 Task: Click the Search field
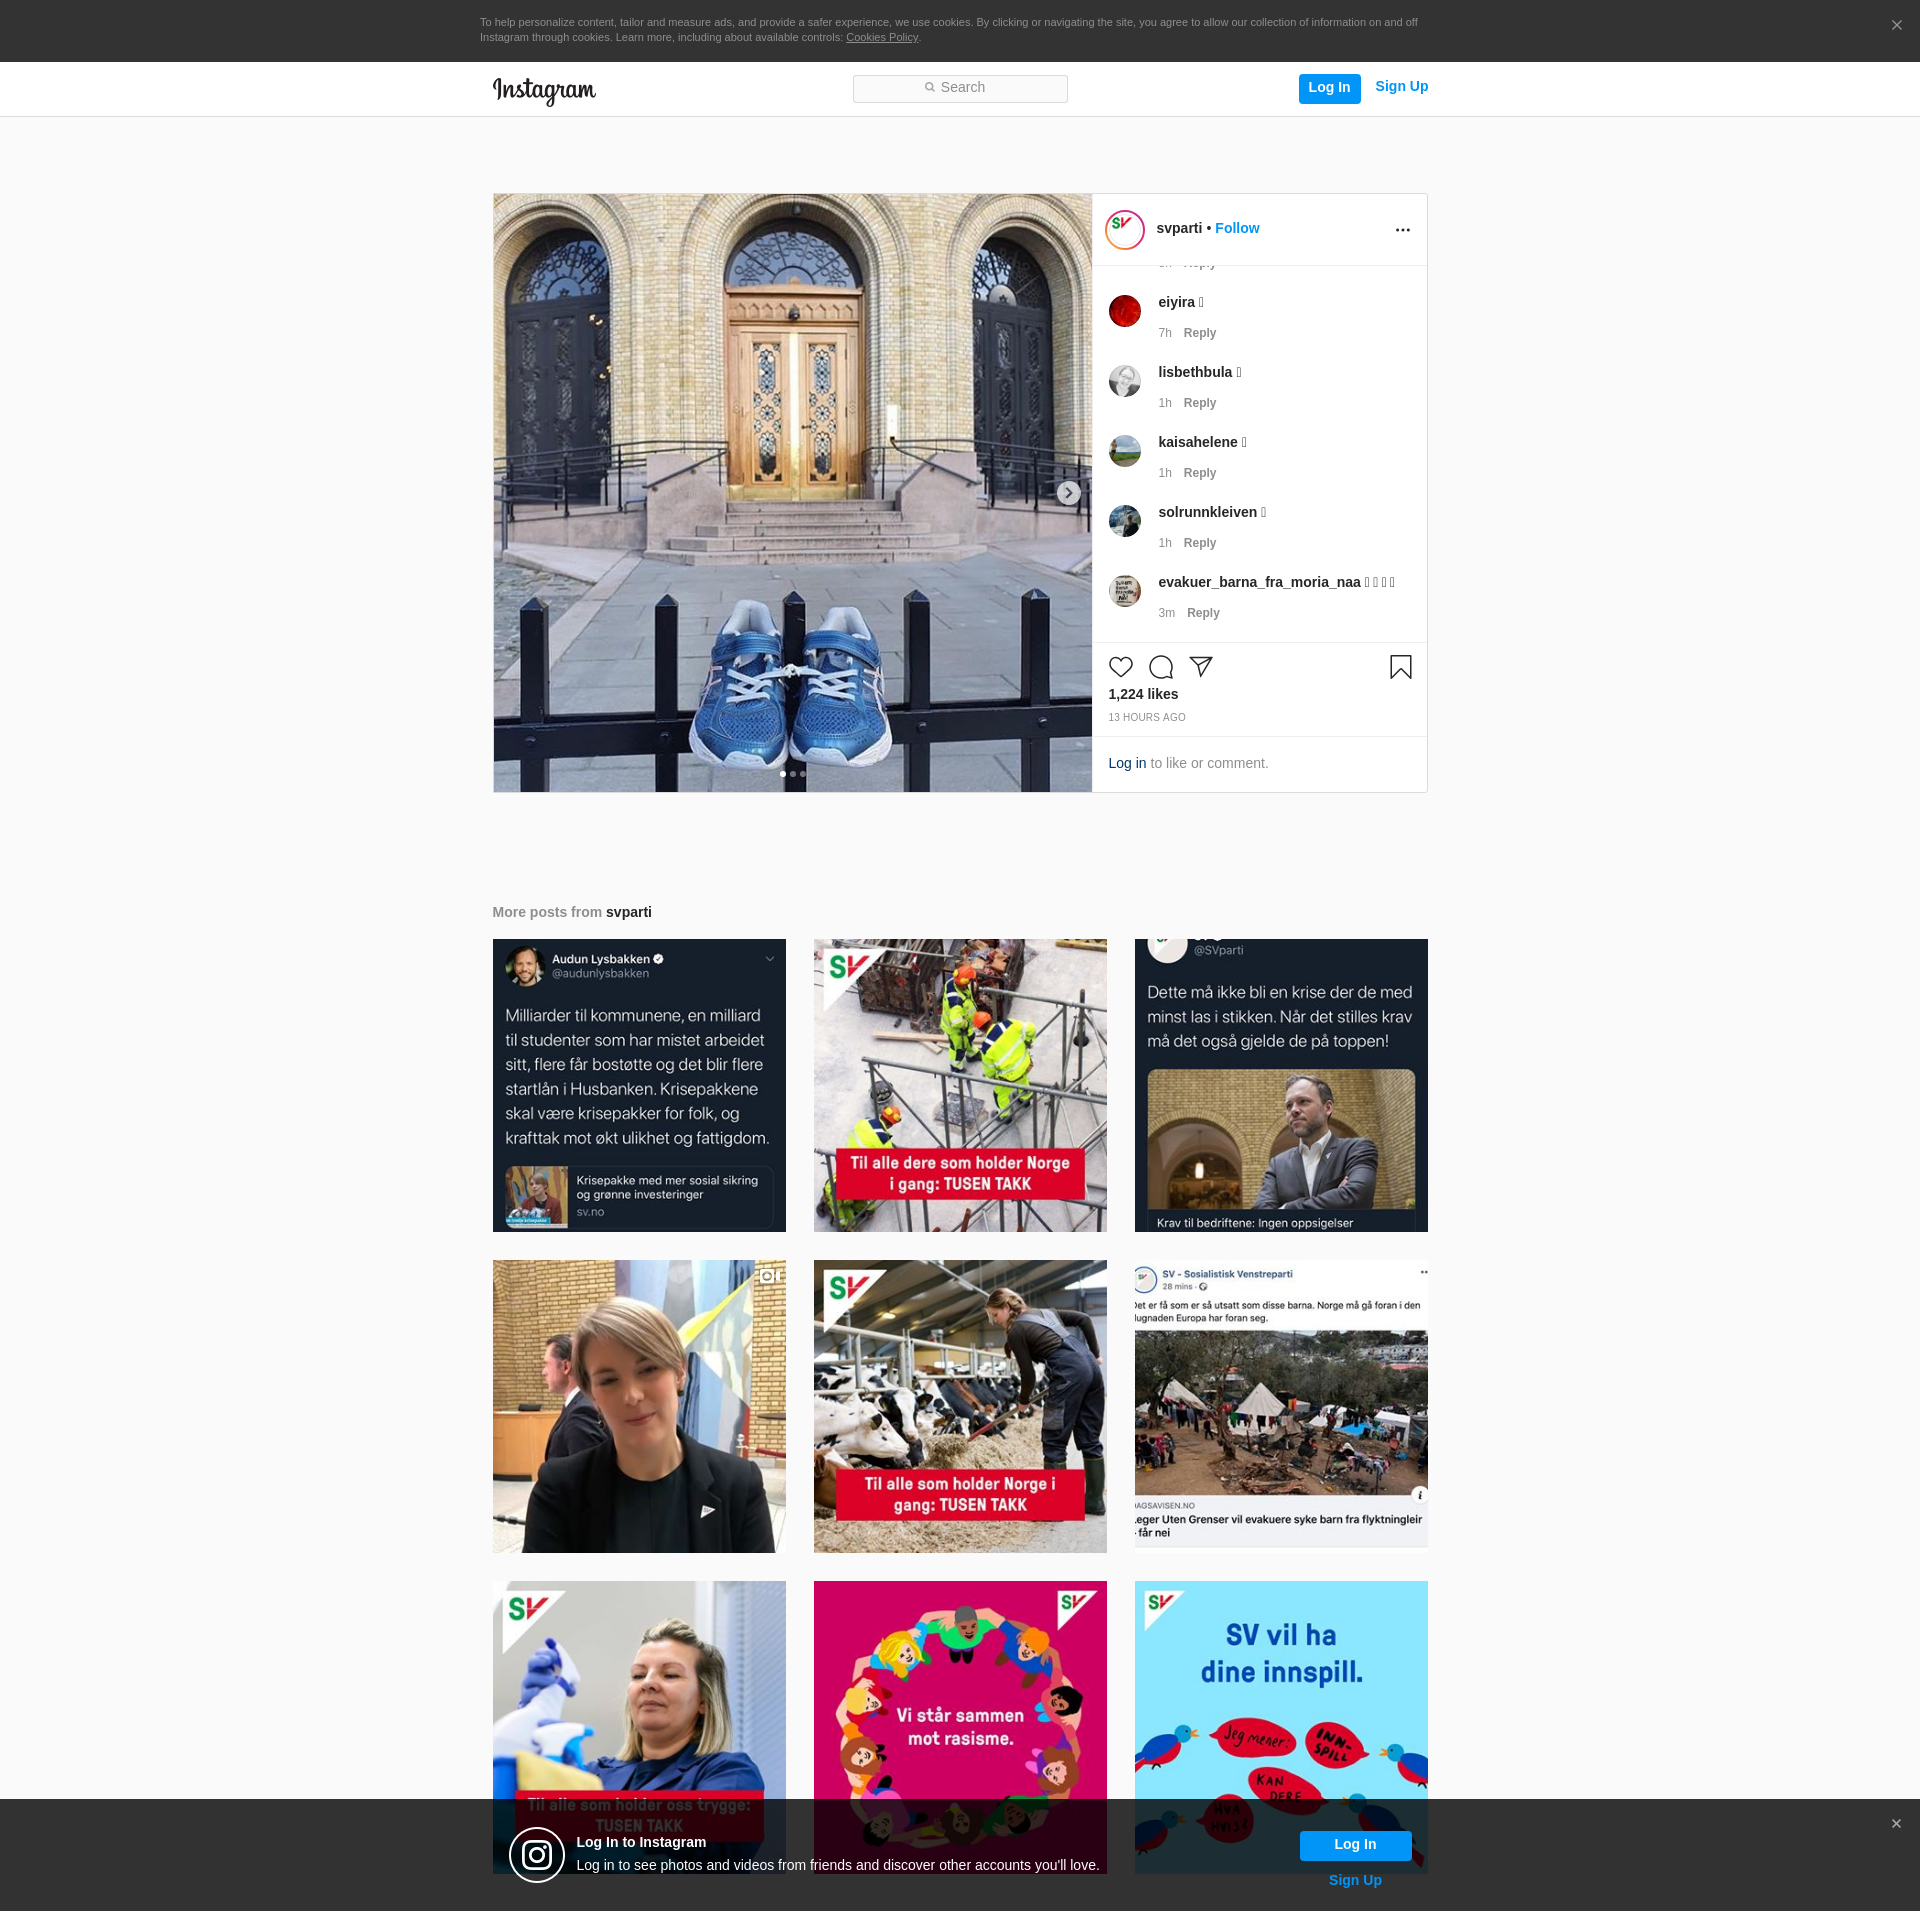pos(960,88)
